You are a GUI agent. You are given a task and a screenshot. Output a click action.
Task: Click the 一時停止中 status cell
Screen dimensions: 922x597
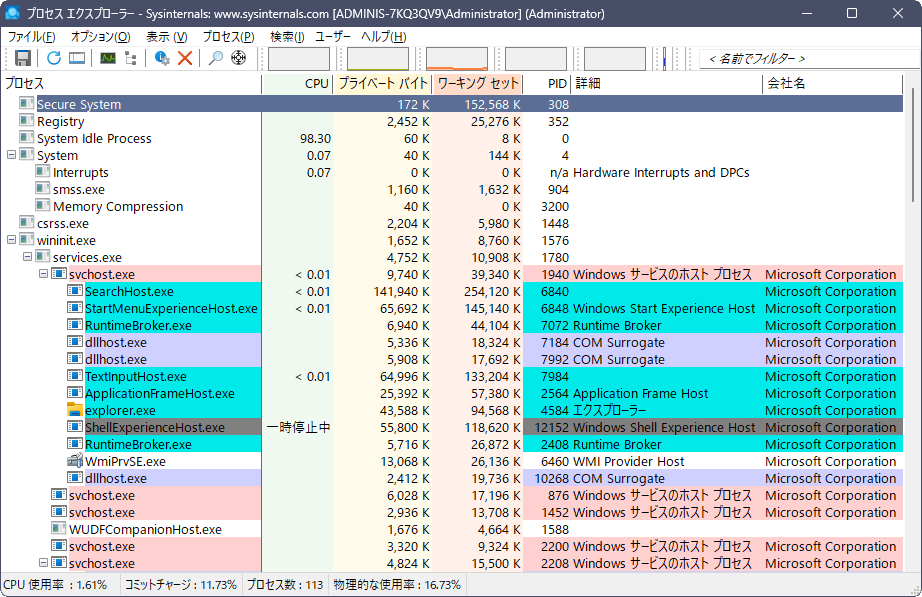pyautogui.click(x=299, y=427)
